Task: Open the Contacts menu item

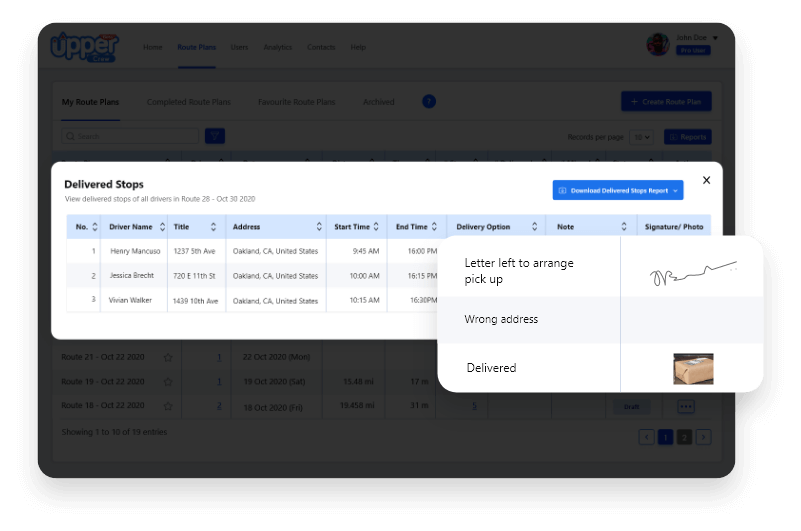Action: pyautogui.click(x=321, y=47)
